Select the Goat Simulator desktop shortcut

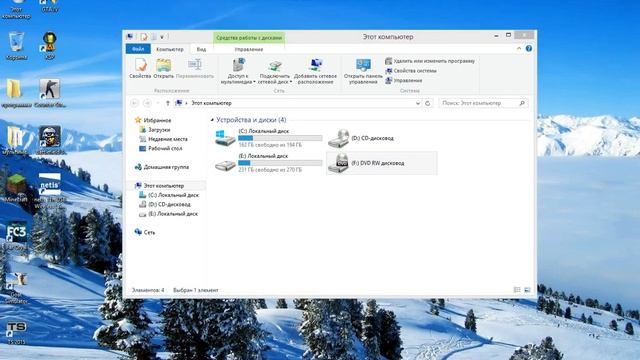[x=16, y=288]
